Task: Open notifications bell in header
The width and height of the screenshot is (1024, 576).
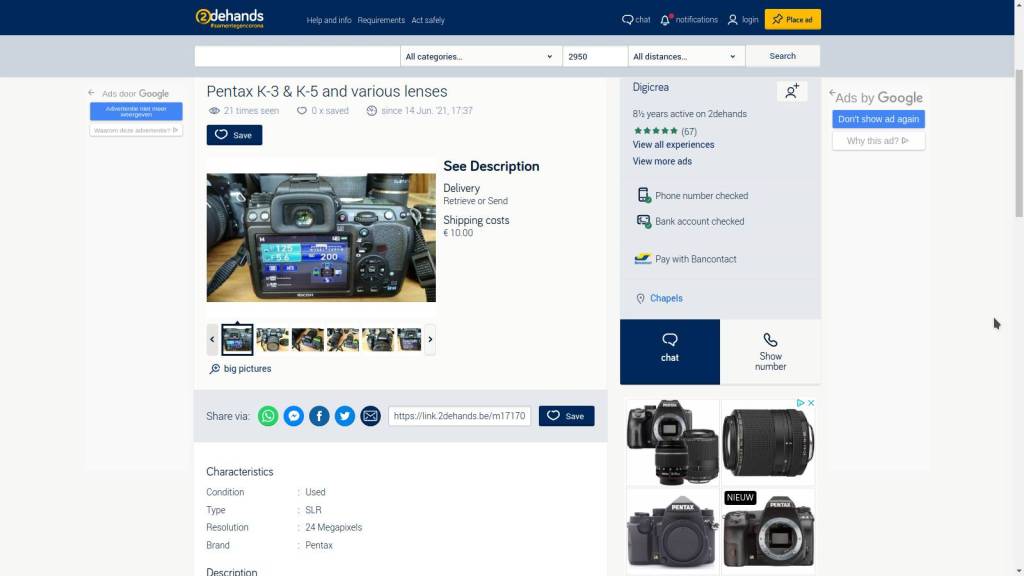Action: [688, 20]
